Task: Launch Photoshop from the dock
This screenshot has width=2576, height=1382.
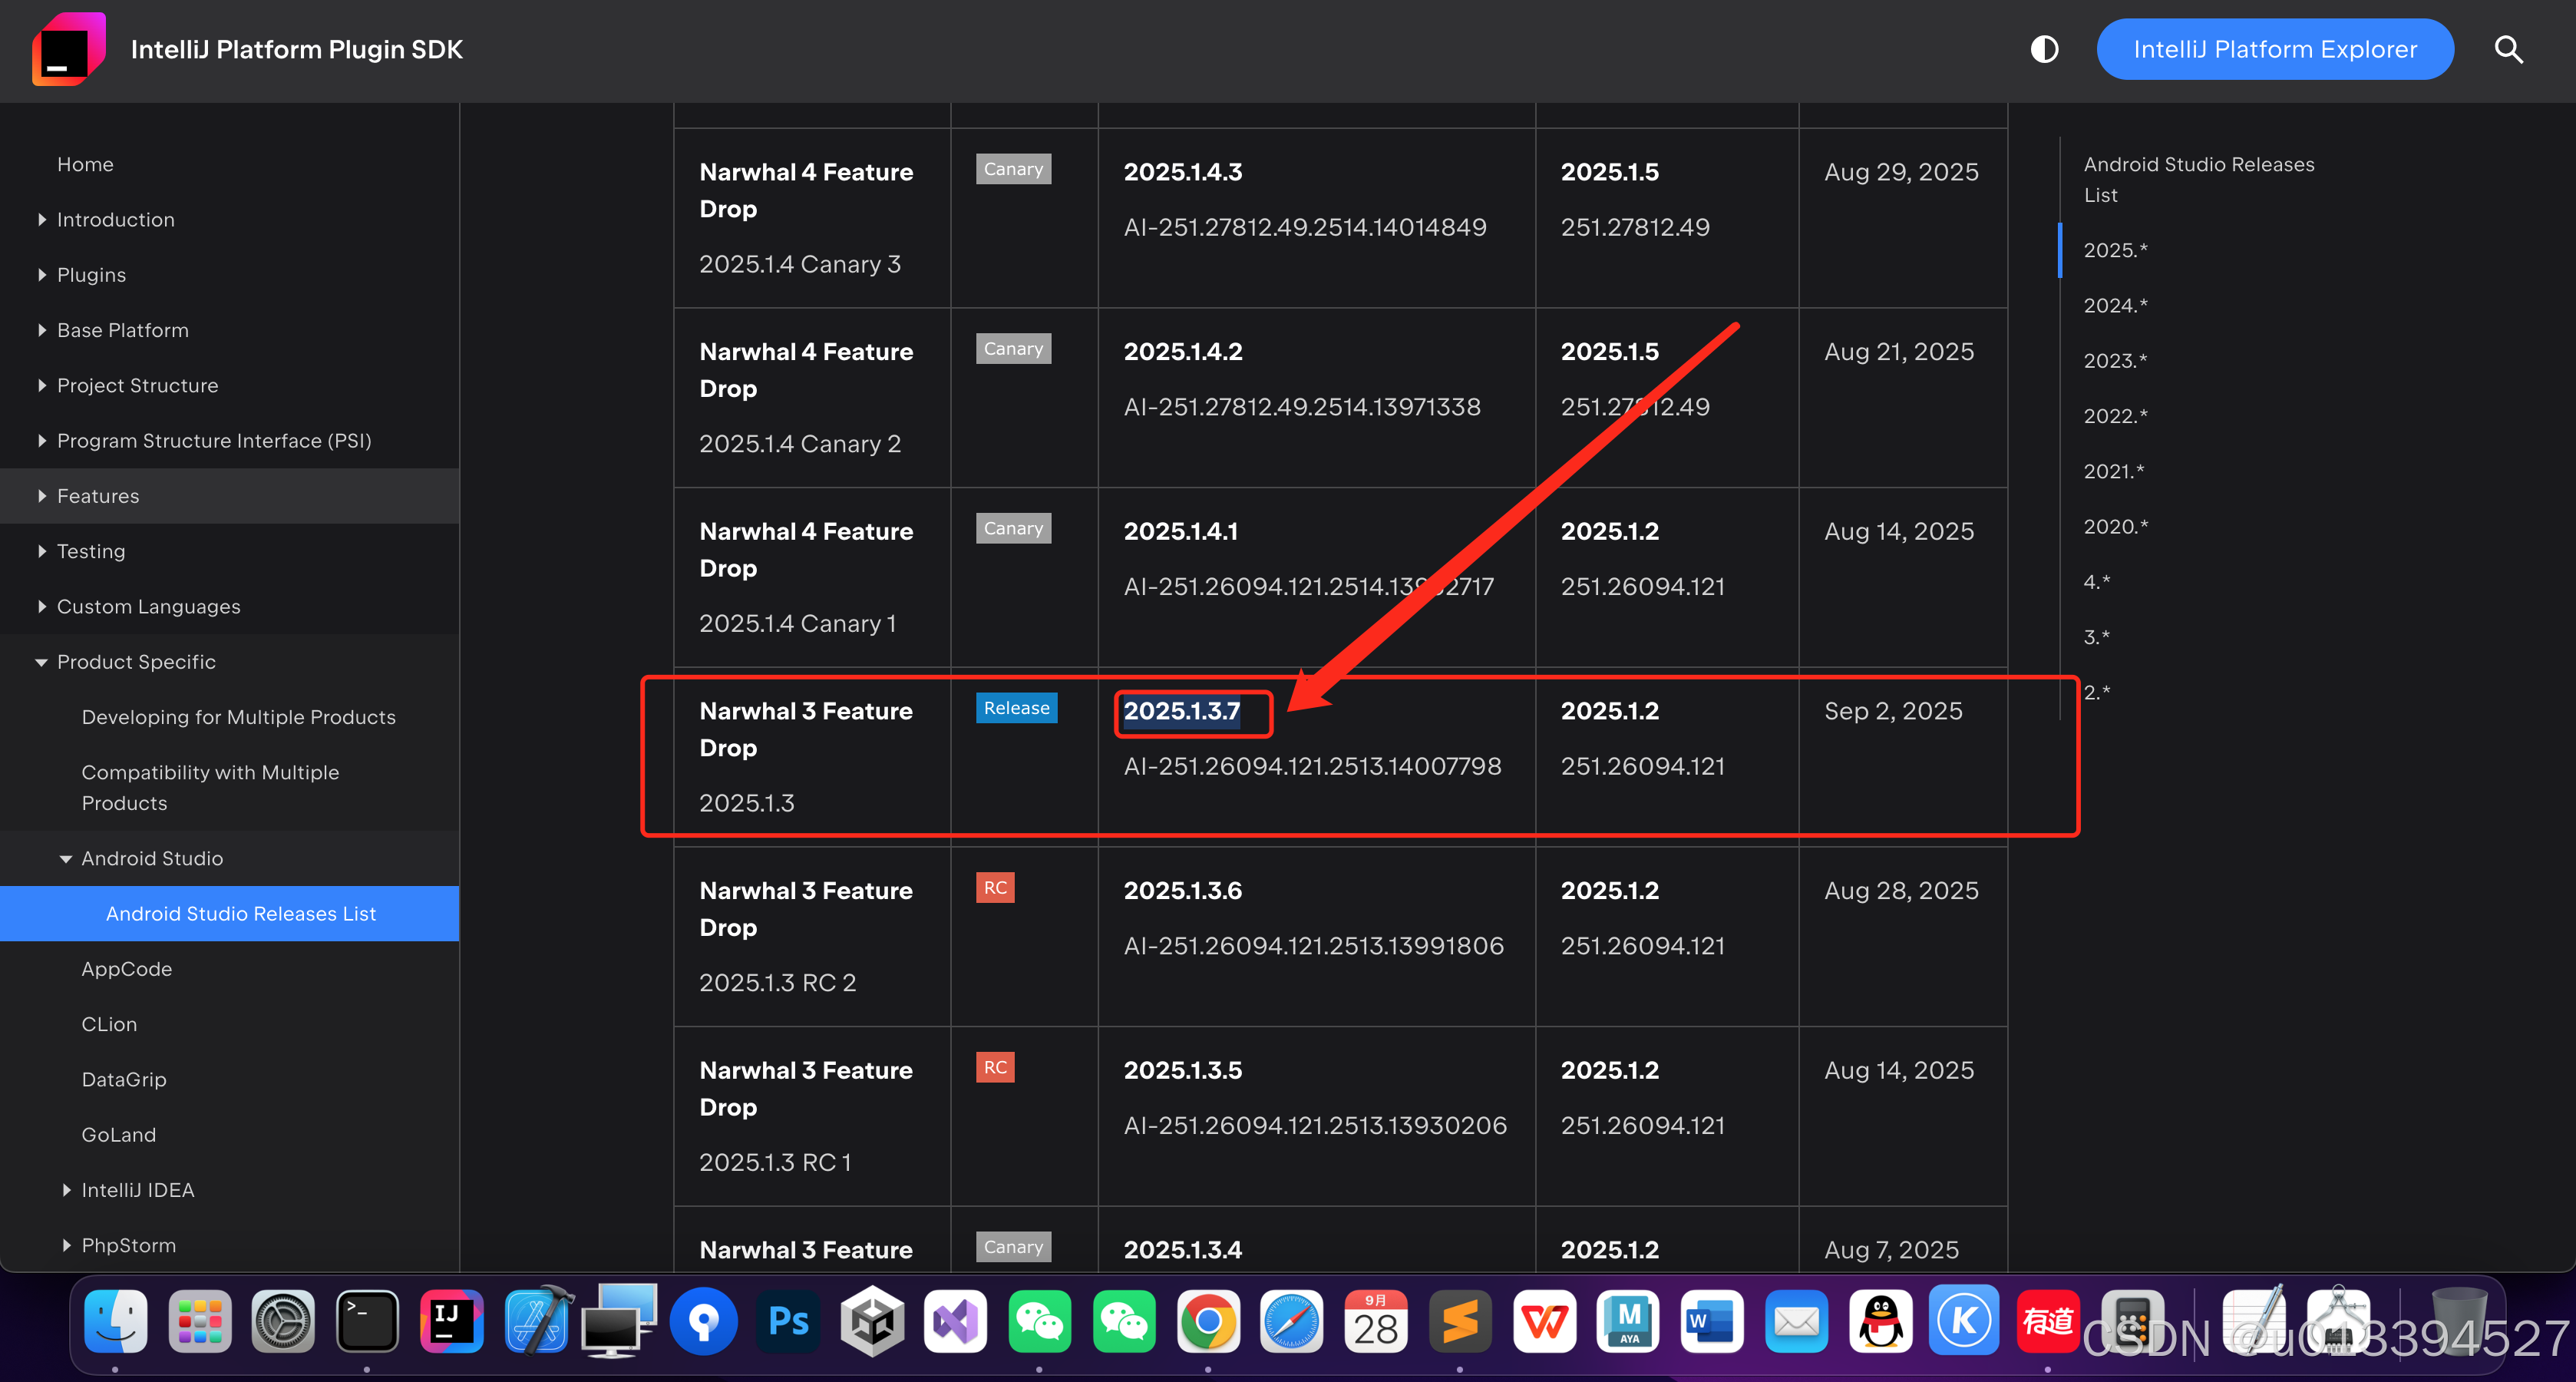Action: tap(788, 1321)
